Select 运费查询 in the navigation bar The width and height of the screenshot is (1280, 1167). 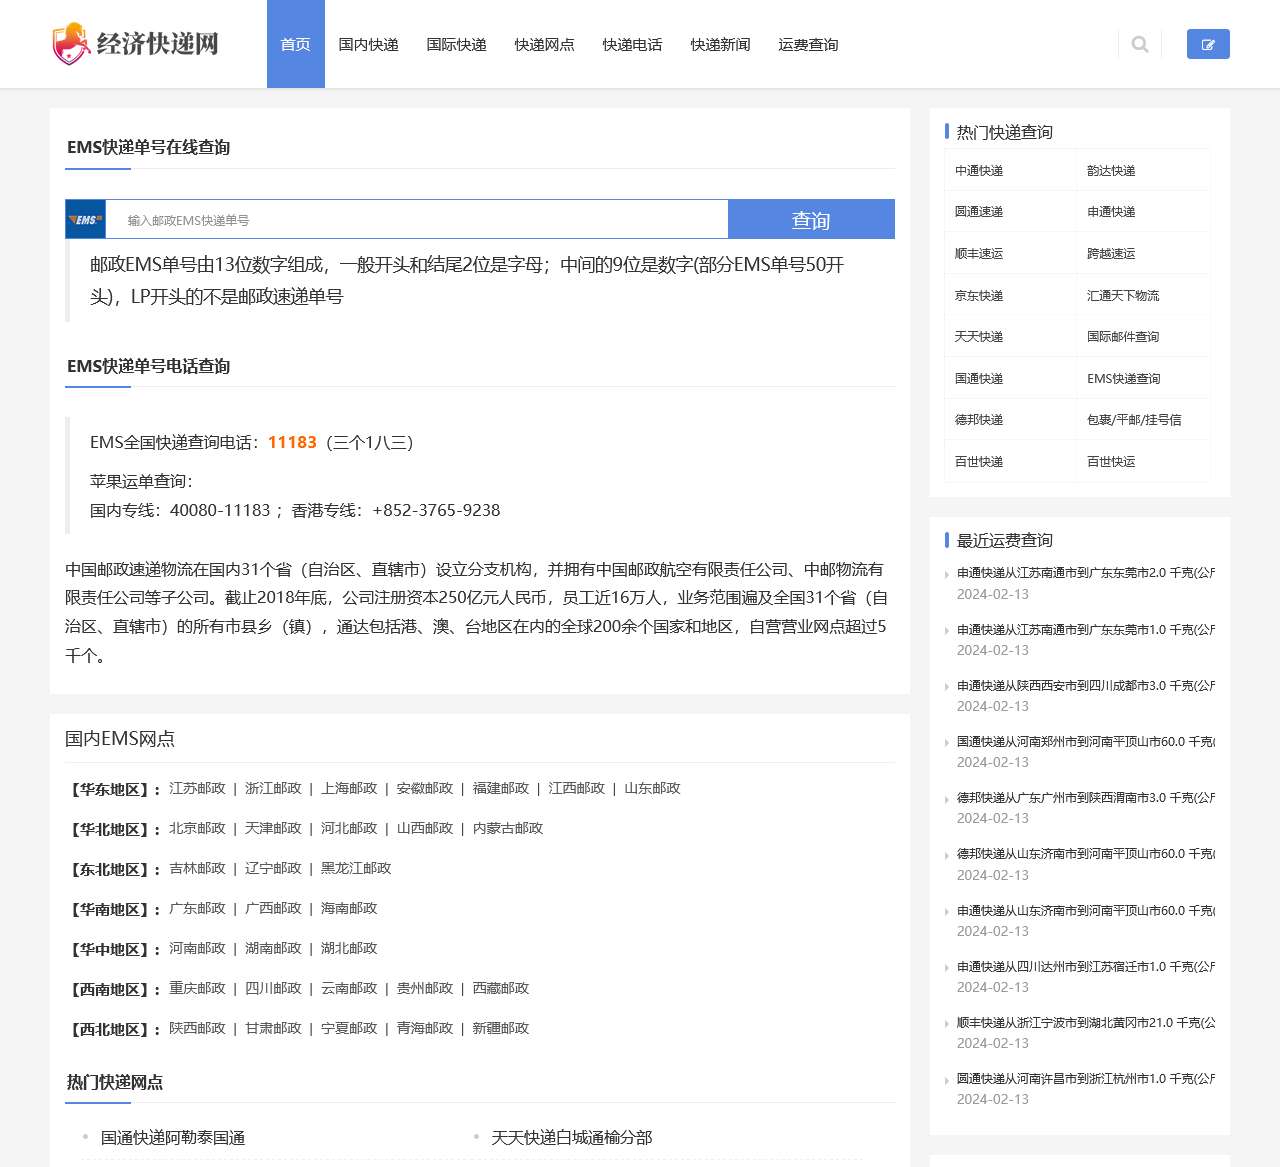[x=808, y=44]
